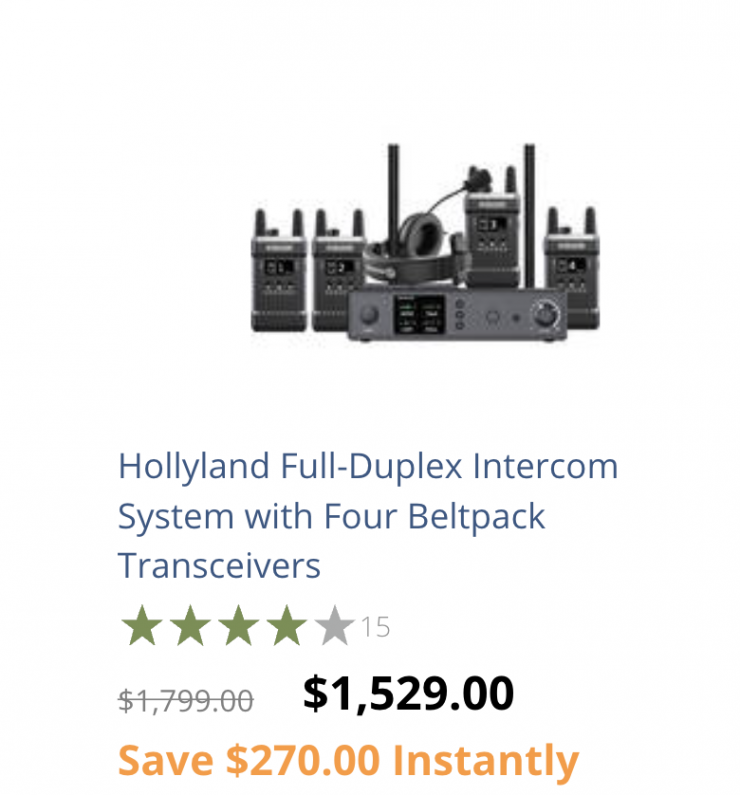Click the large knob on the base station's right

click(545, 316)
